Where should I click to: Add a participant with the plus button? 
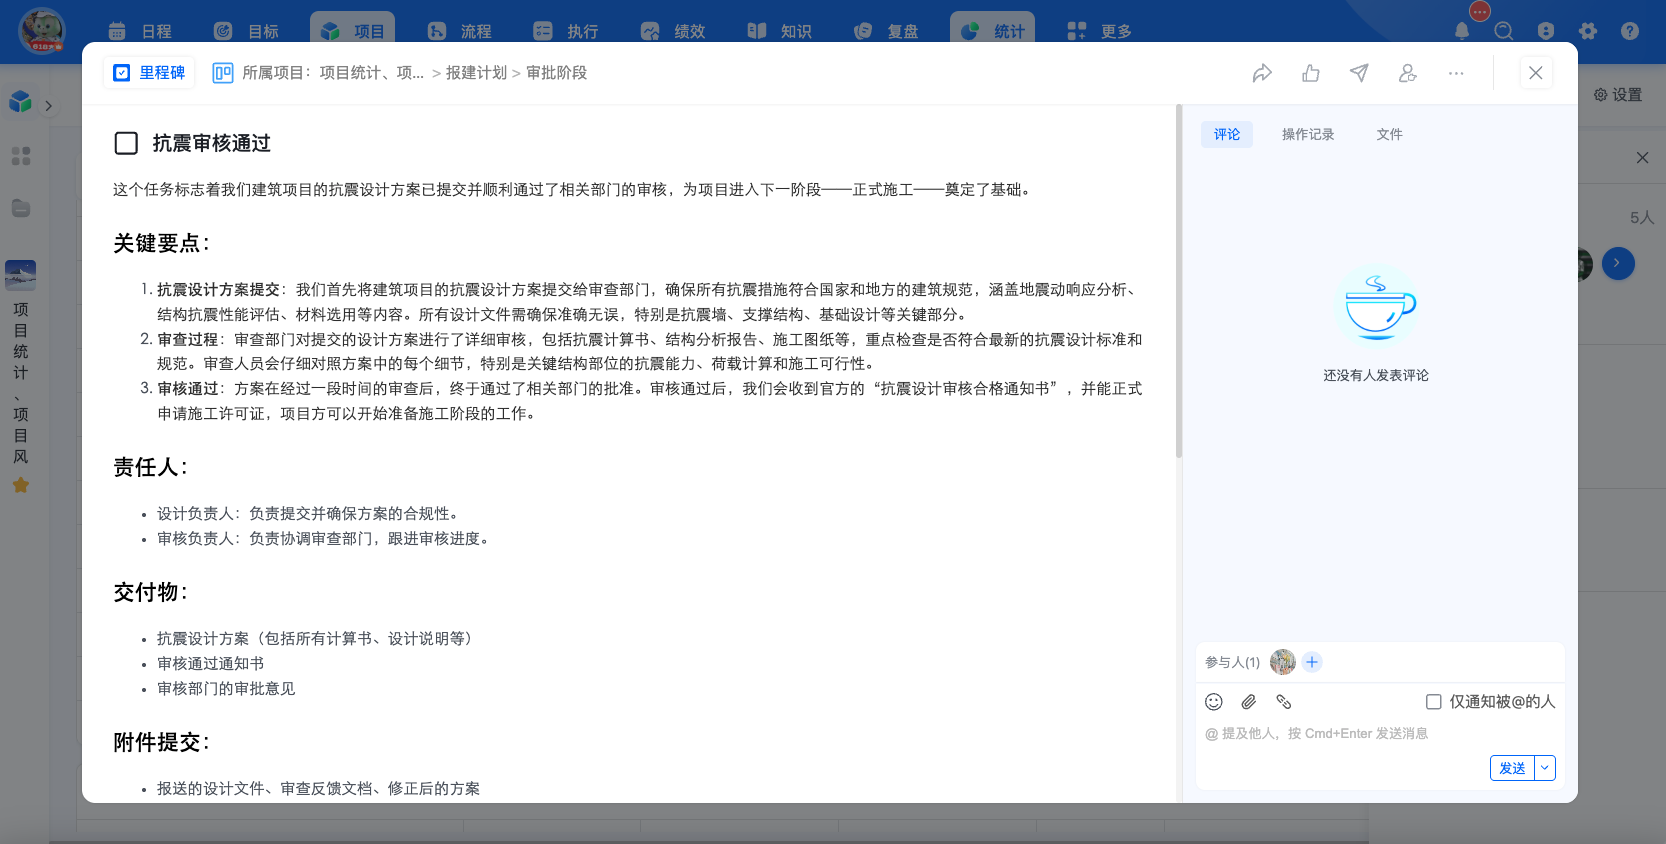(x=1313, y=662)
